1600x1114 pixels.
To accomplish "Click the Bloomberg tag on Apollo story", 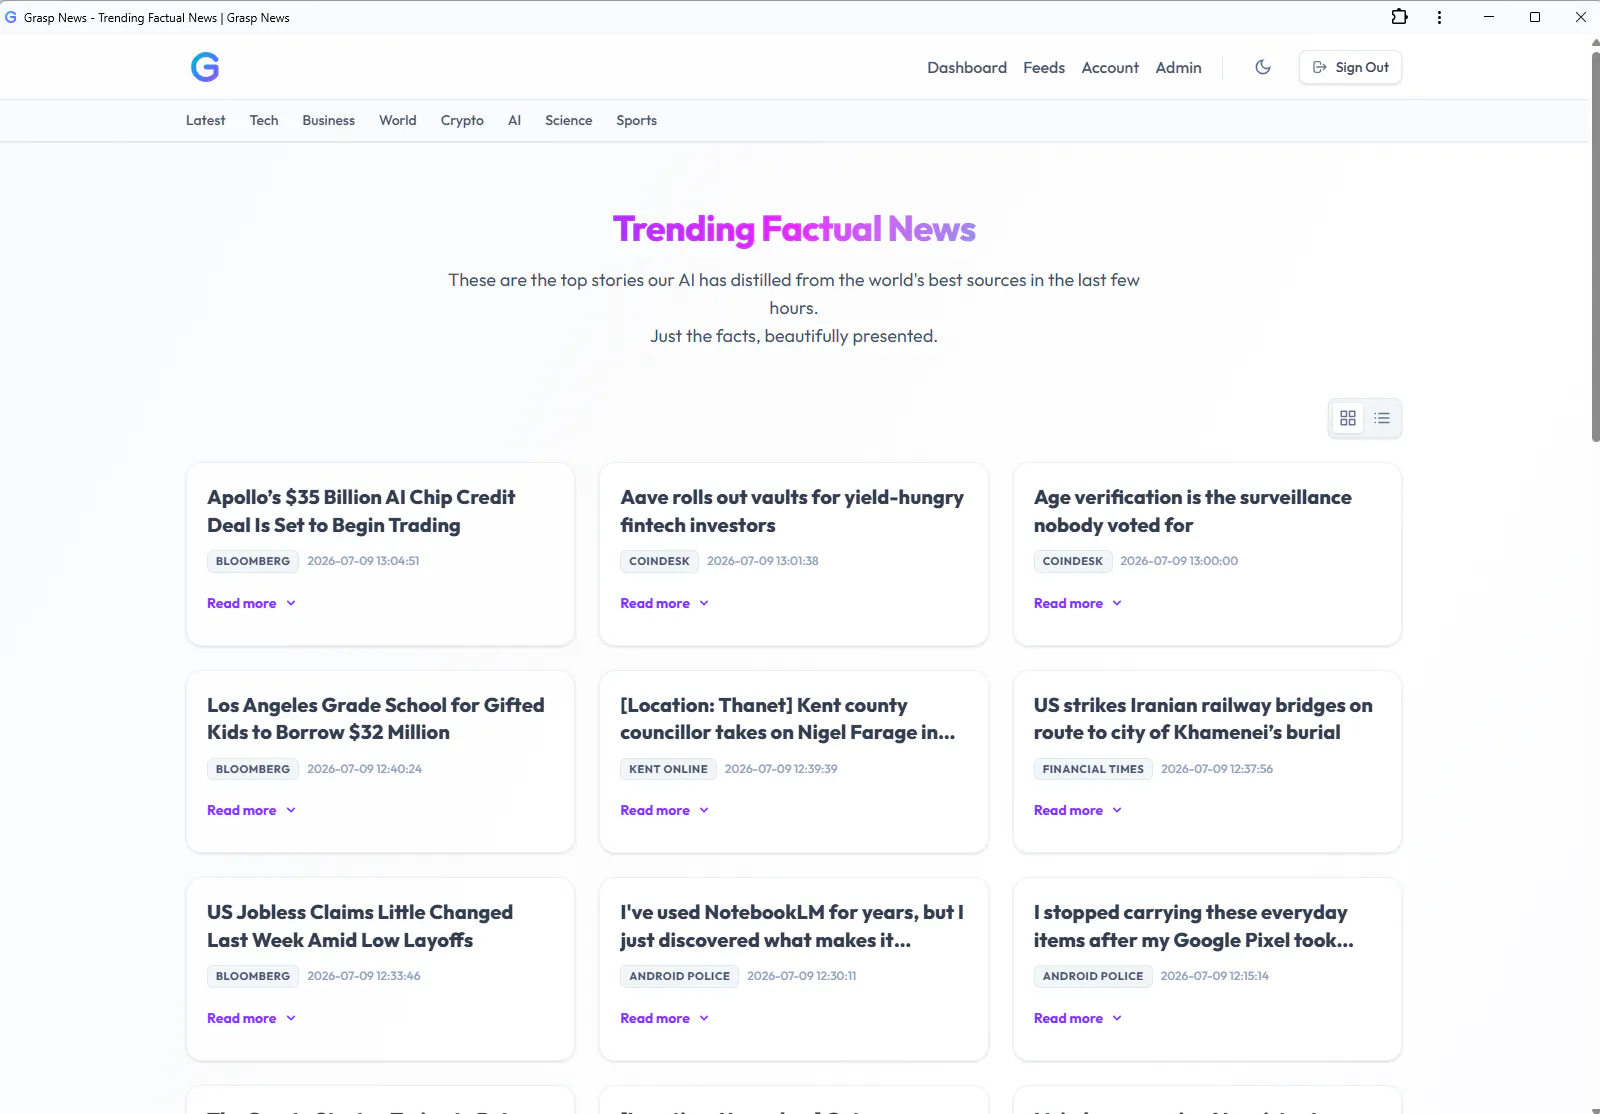I will point(253,561).
